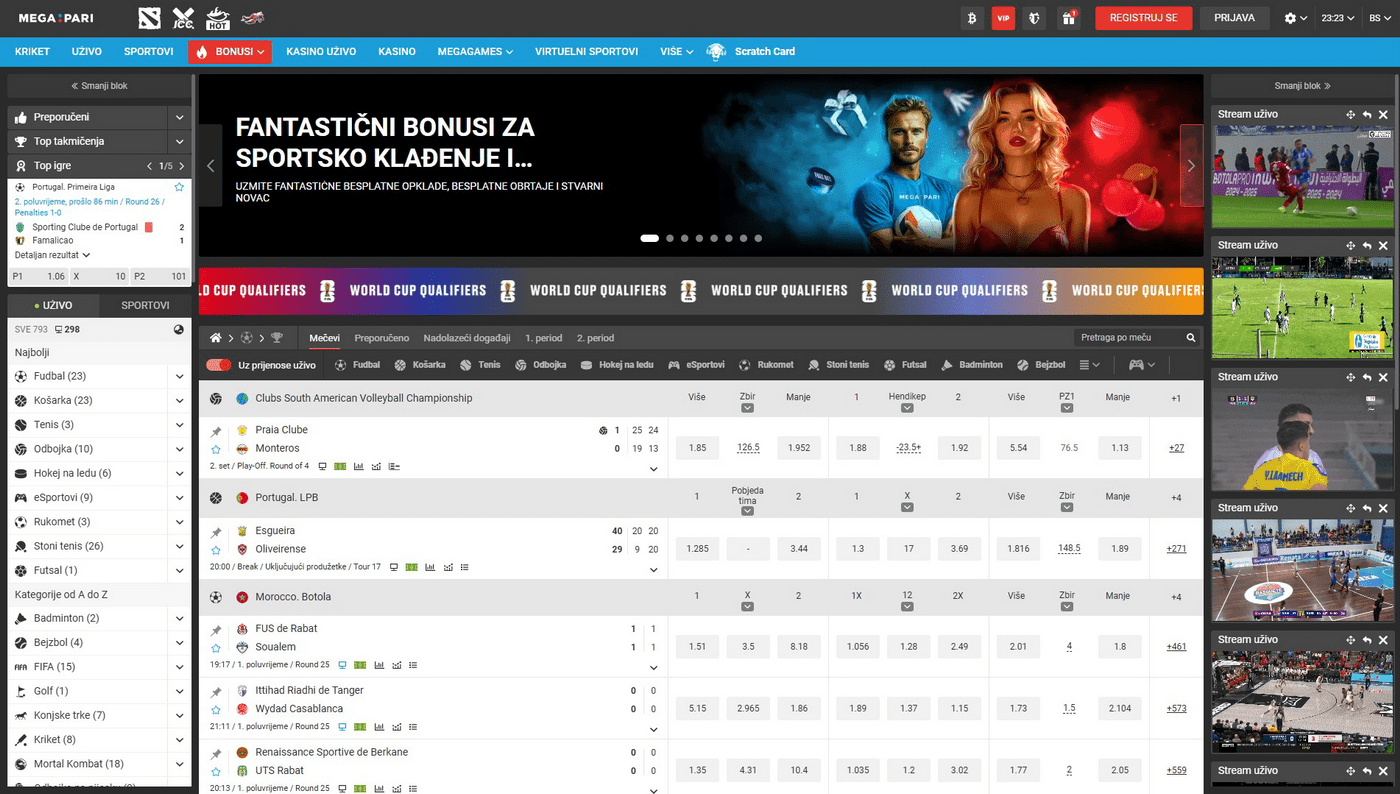This screenshot has width=1400, height=794.
Task: Open the gamepad icon filter menu
Action: coord(1141,365)
